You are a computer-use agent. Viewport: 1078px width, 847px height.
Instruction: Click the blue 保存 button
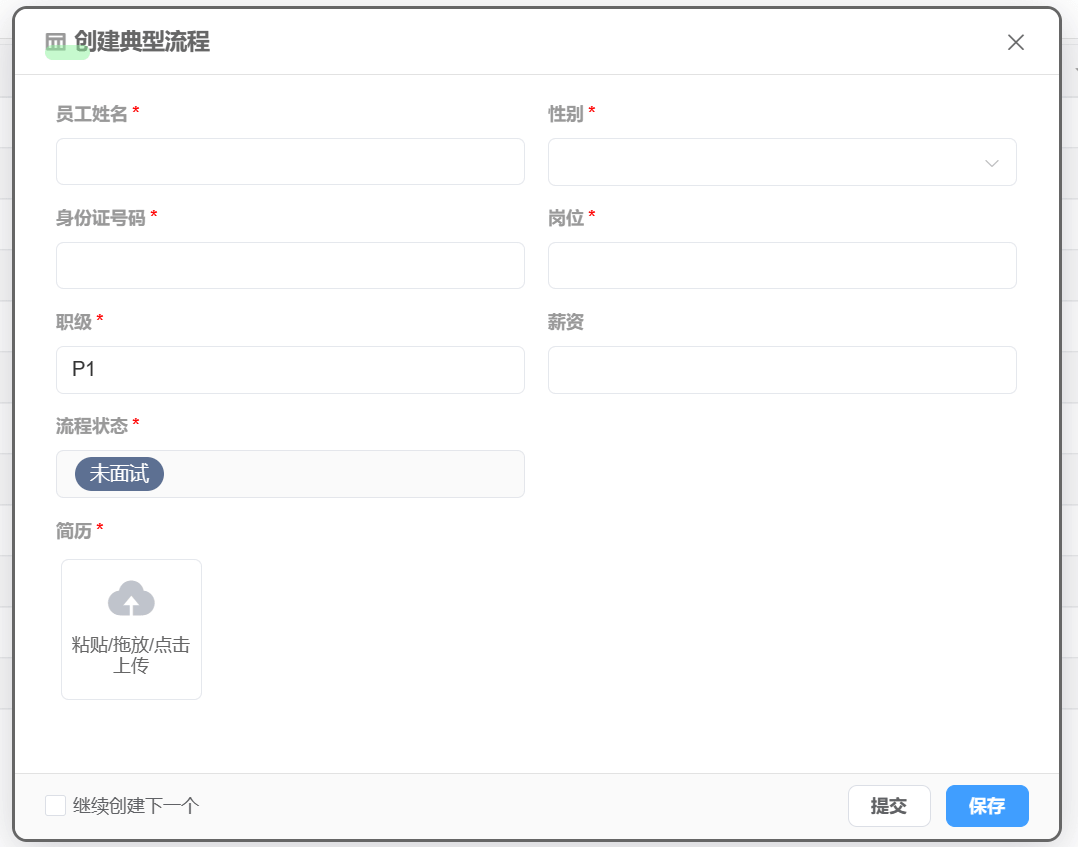tap(986, 806)
